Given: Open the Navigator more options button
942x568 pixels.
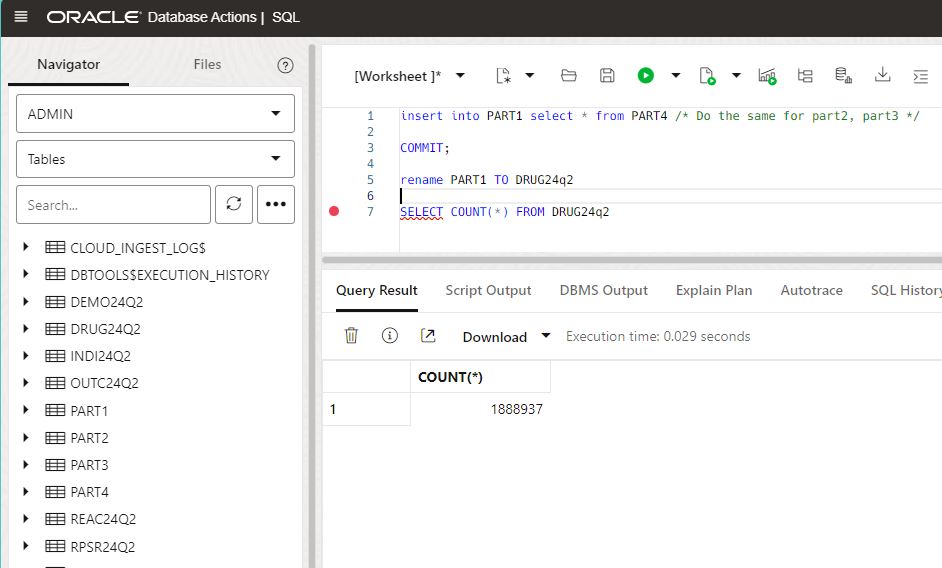Looking at the screenshot, I should [276, 204].
